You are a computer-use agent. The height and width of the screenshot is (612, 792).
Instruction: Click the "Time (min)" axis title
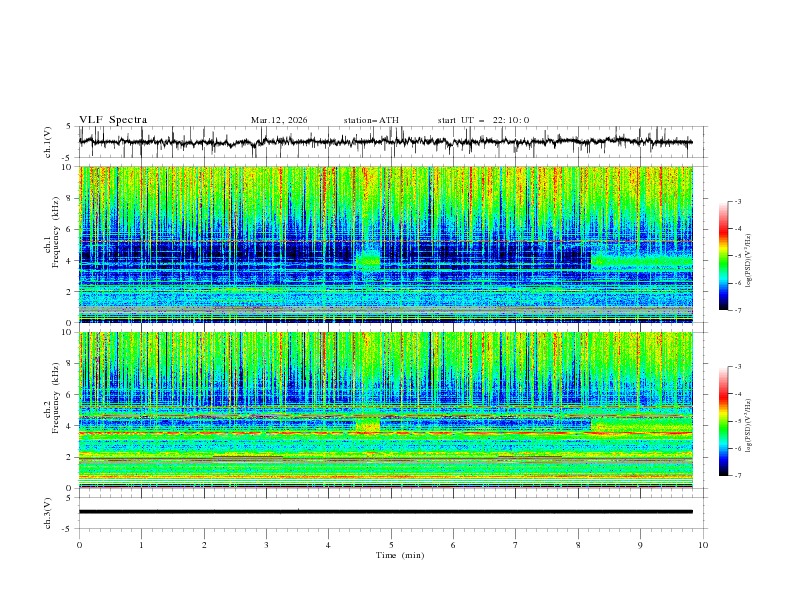point(400,555)
